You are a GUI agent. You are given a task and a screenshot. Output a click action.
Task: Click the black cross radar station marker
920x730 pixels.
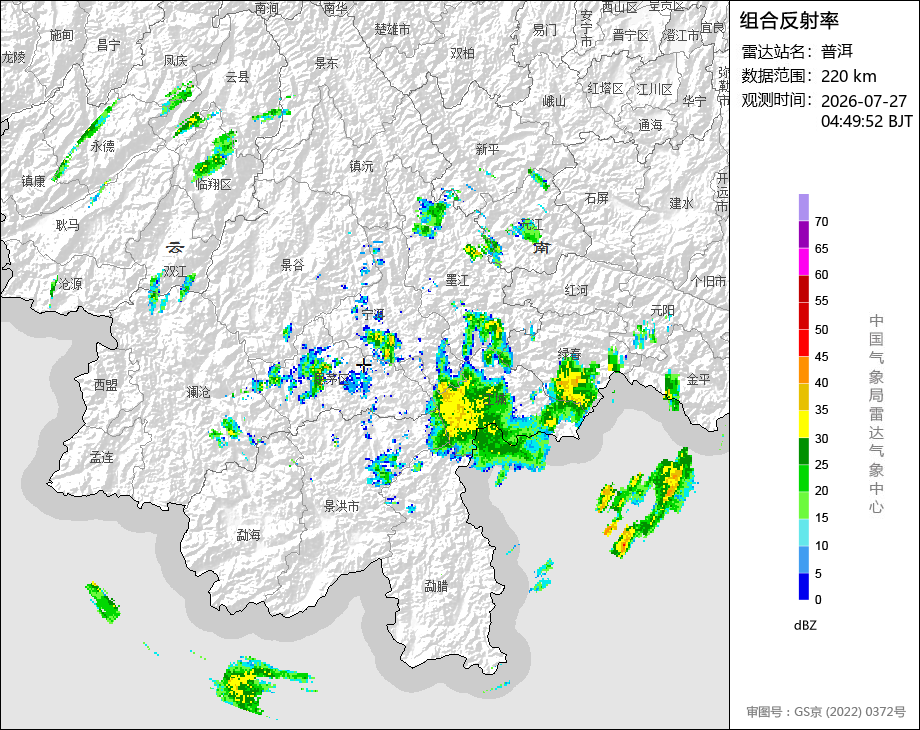[364, 366]
